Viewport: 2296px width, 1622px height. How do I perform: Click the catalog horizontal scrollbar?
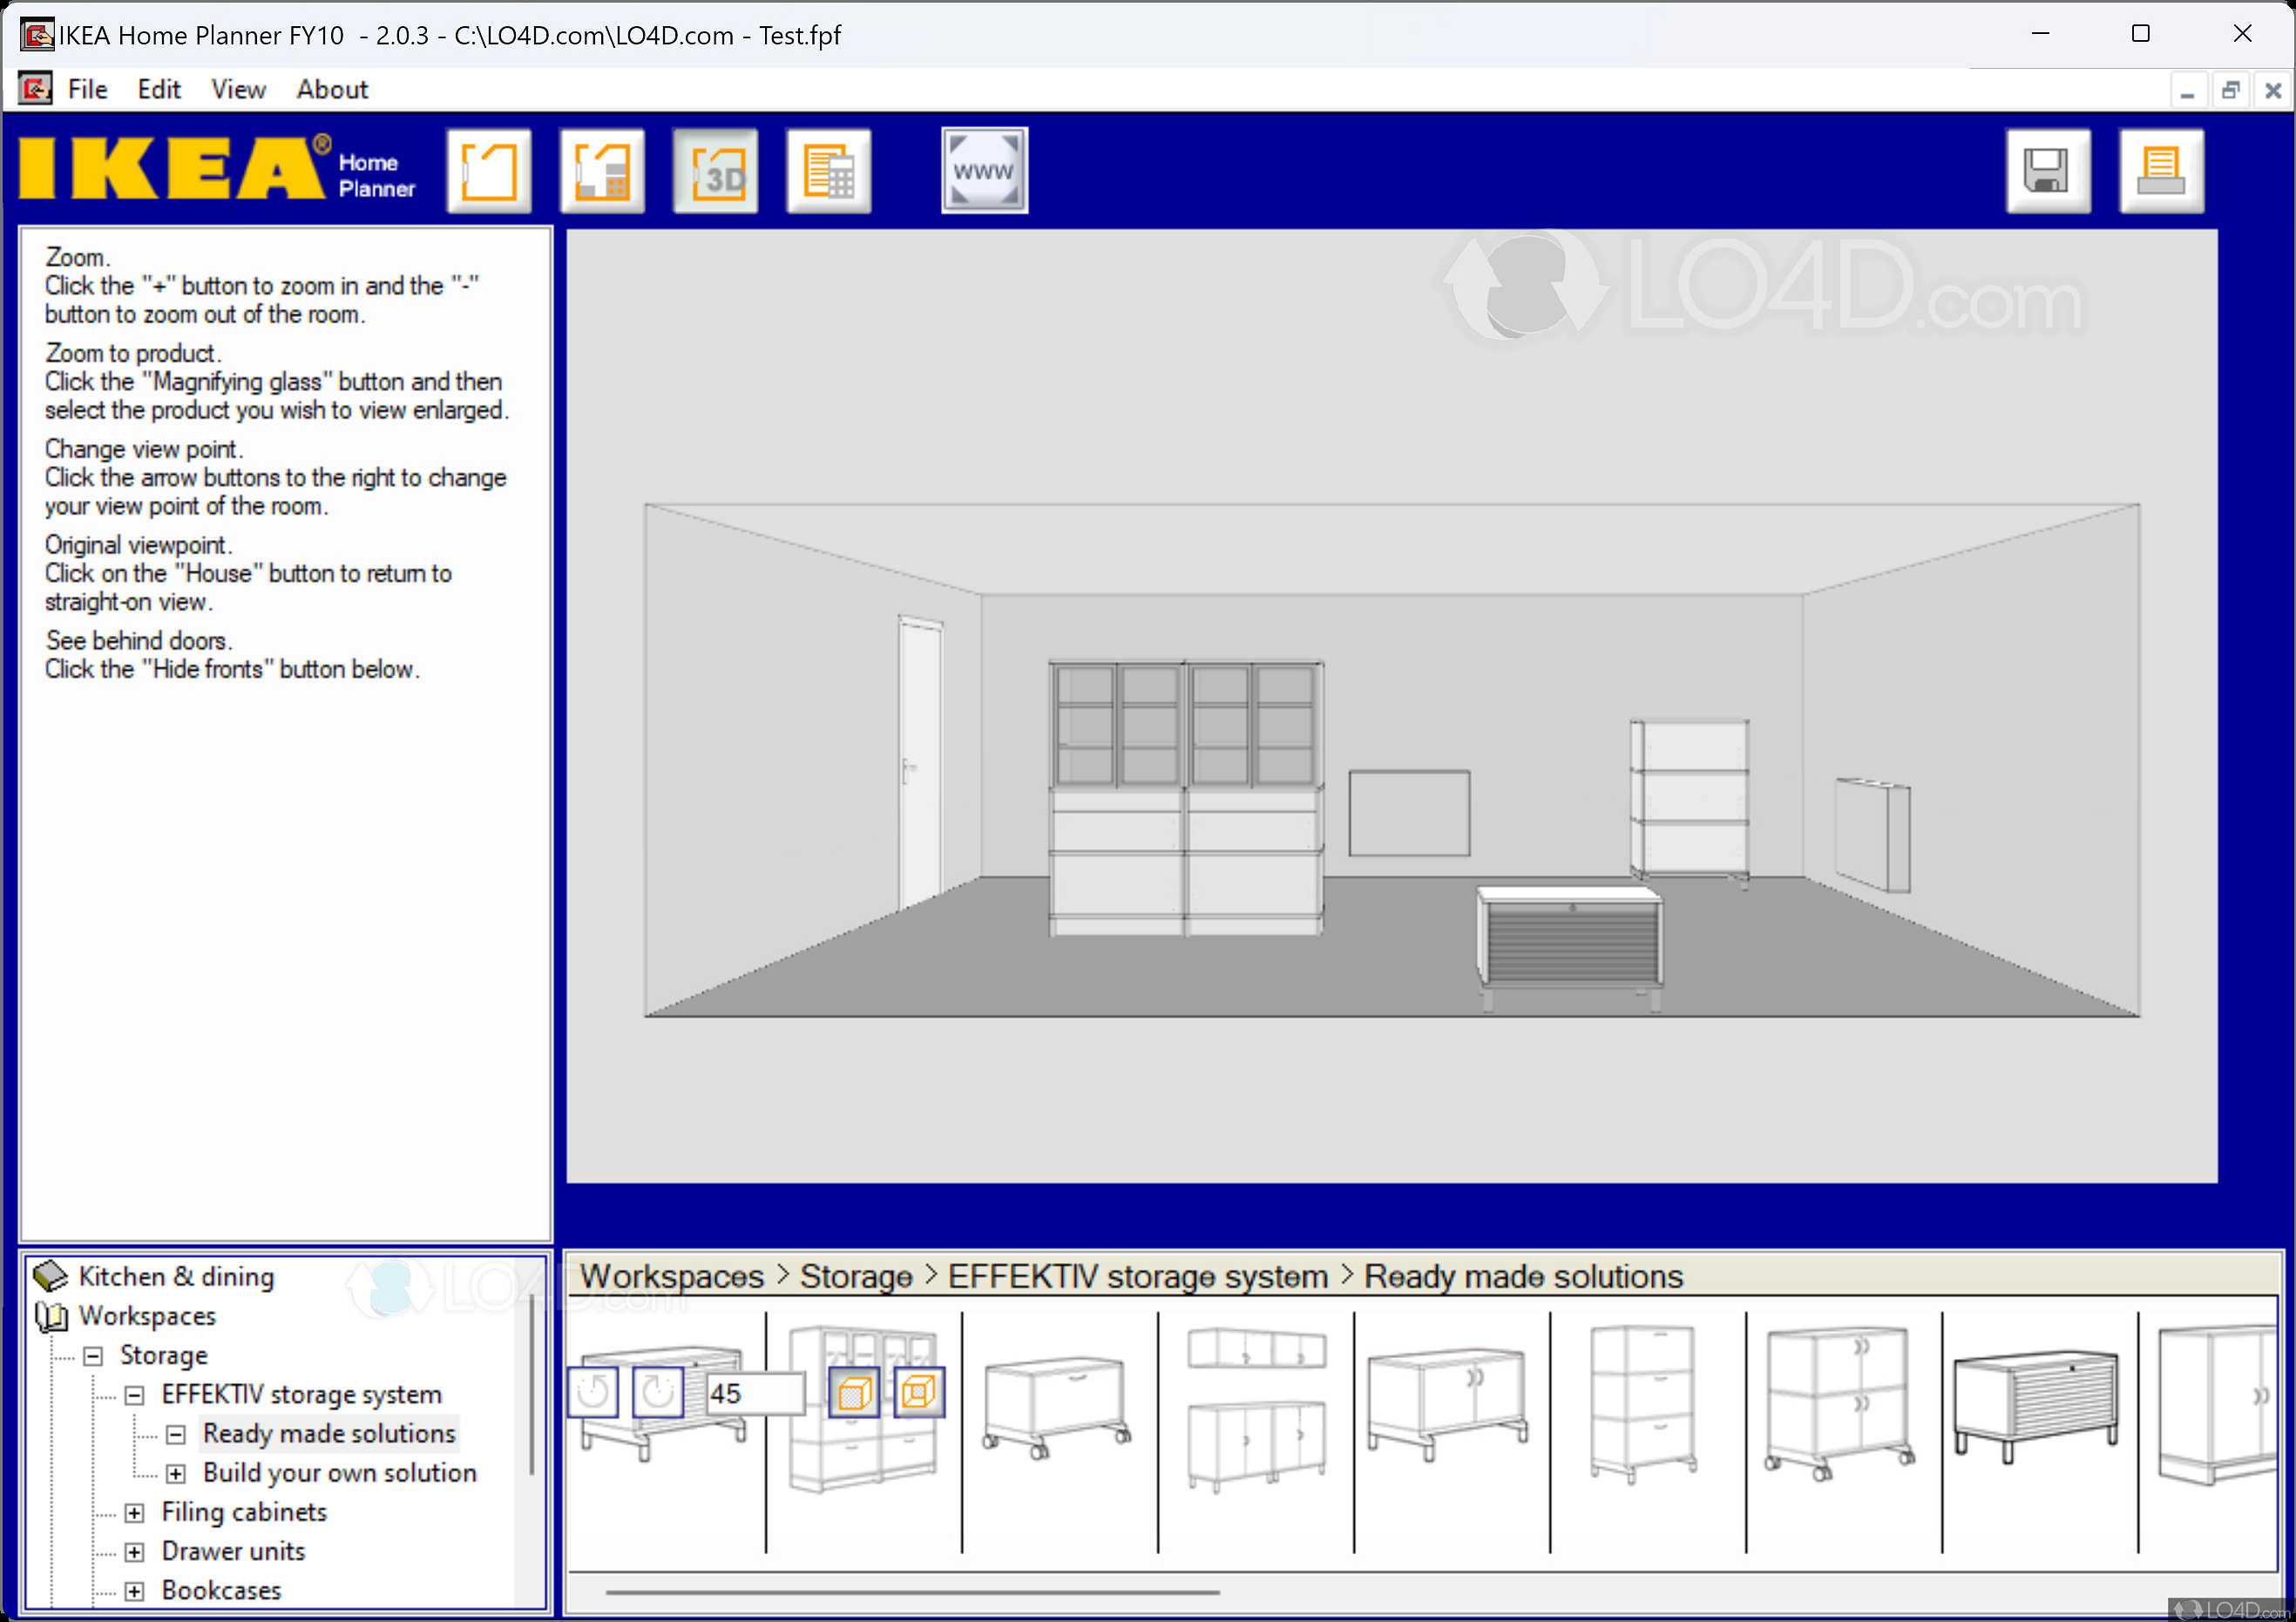(912, 1591)
